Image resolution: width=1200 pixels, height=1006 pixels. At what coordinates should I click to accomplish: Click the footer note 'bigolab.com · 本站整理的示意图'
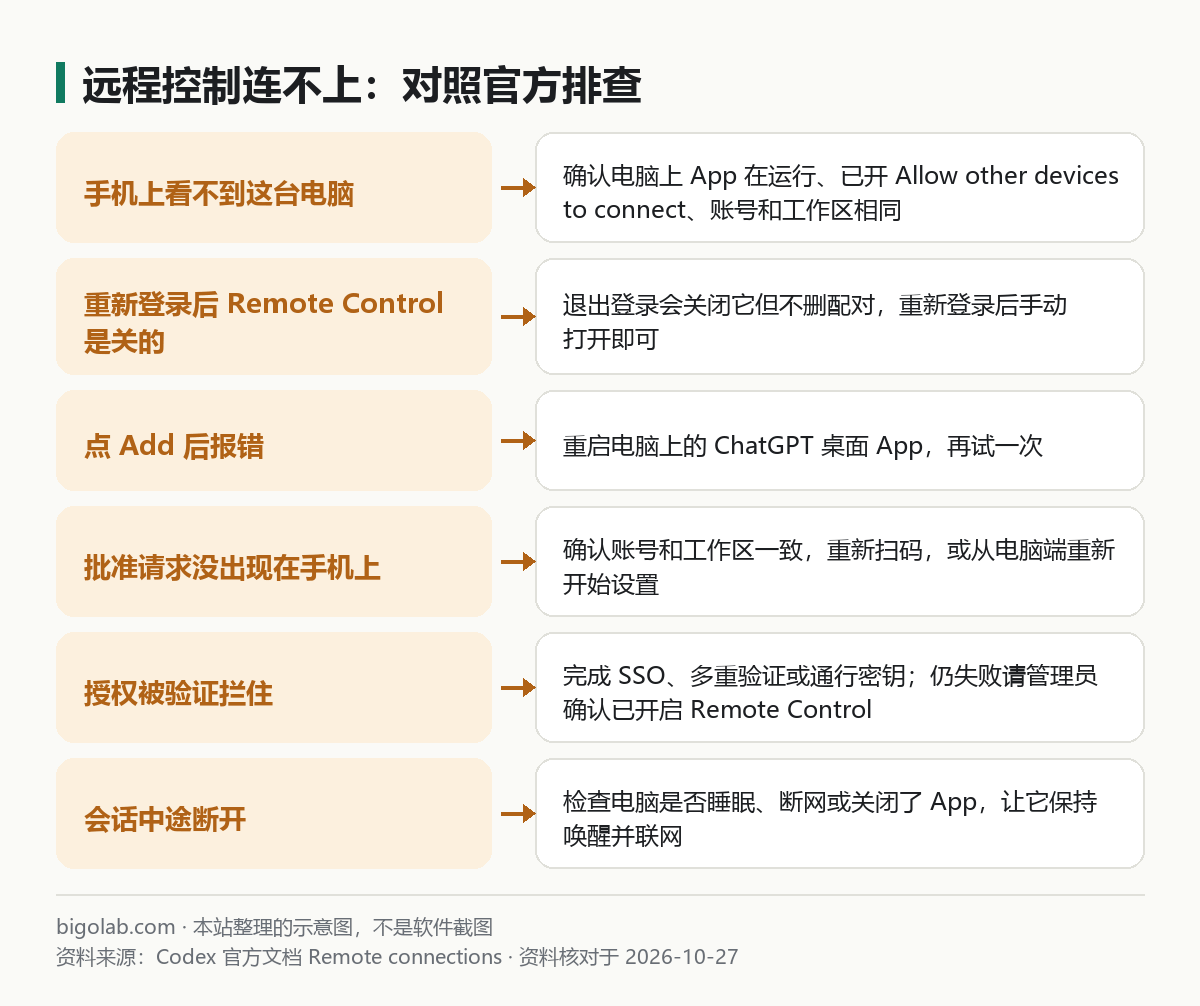[x=275, y=927]
